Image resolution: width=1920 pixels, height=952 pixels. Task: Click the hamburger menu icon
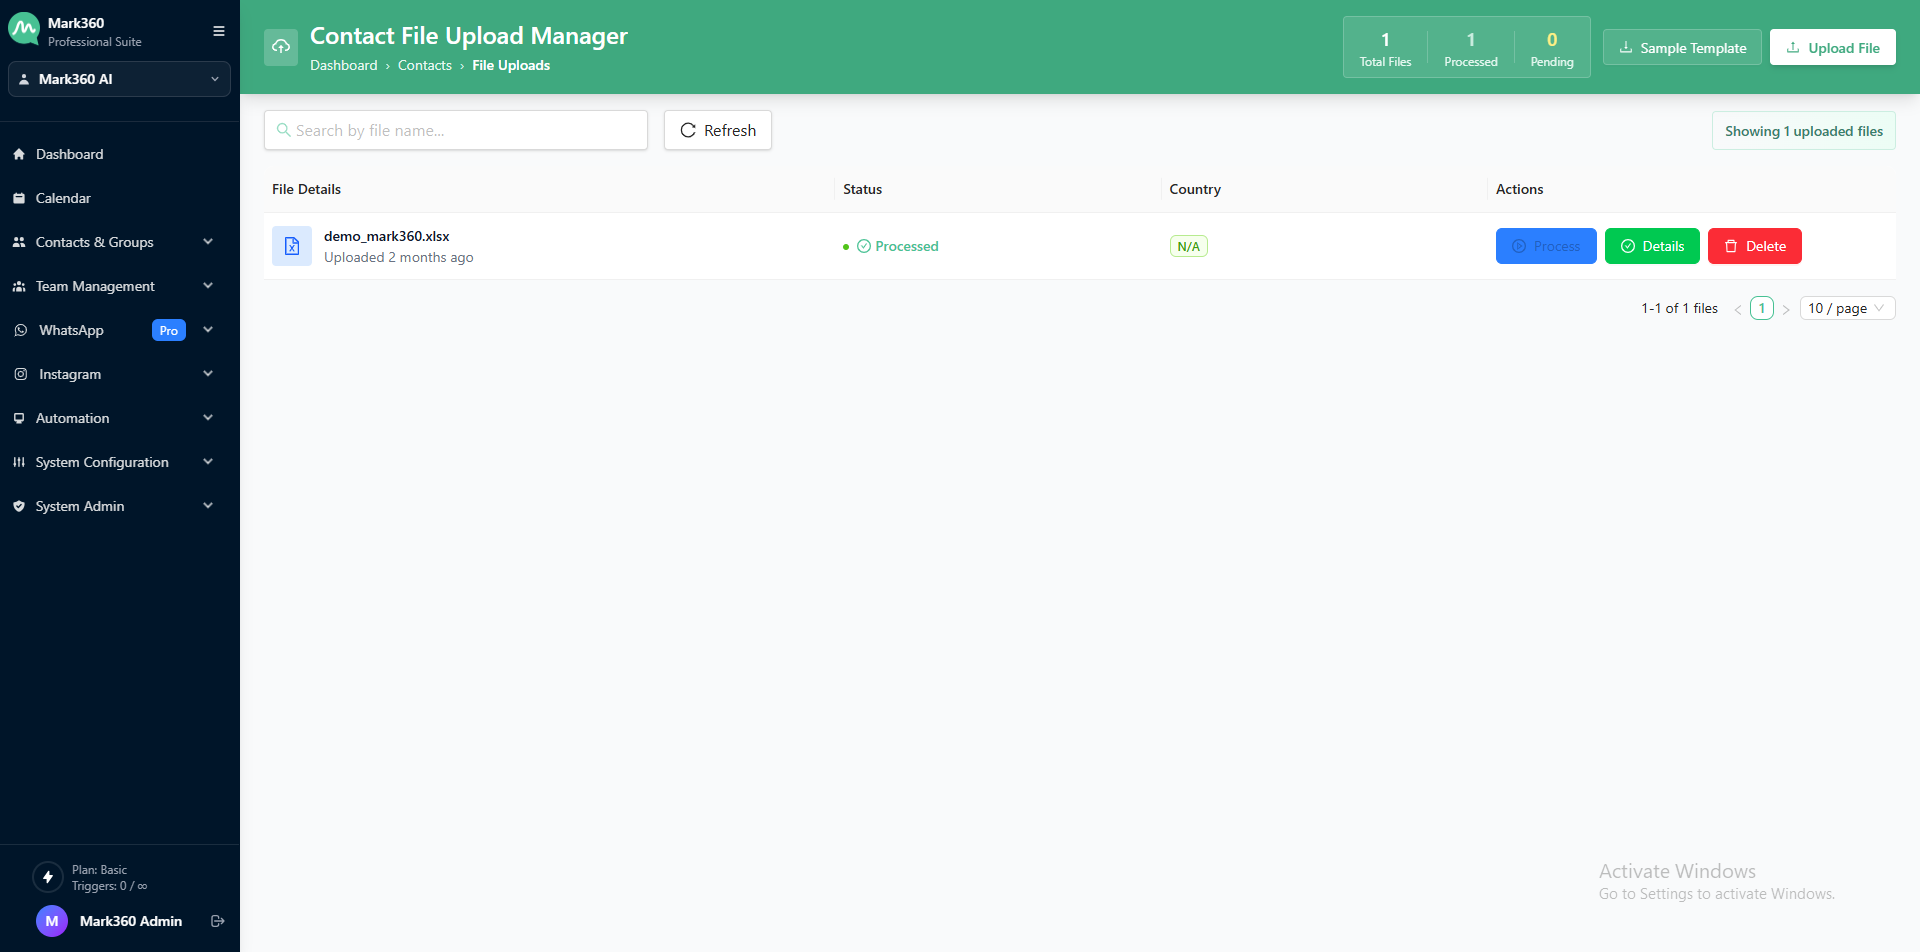(x=218, y=31)
